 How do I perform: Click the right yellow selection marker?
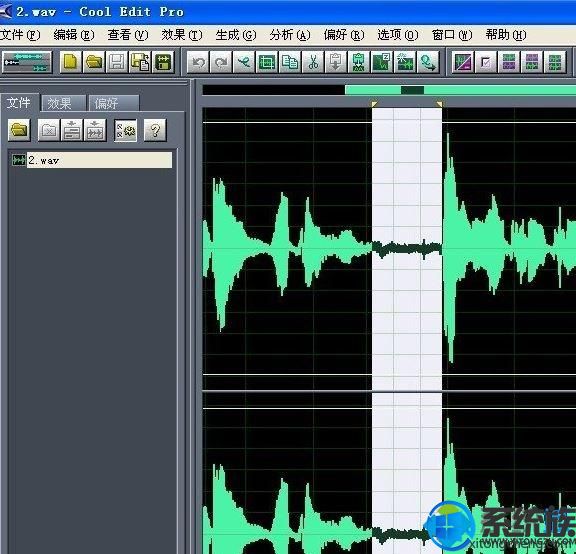point(439,104)
